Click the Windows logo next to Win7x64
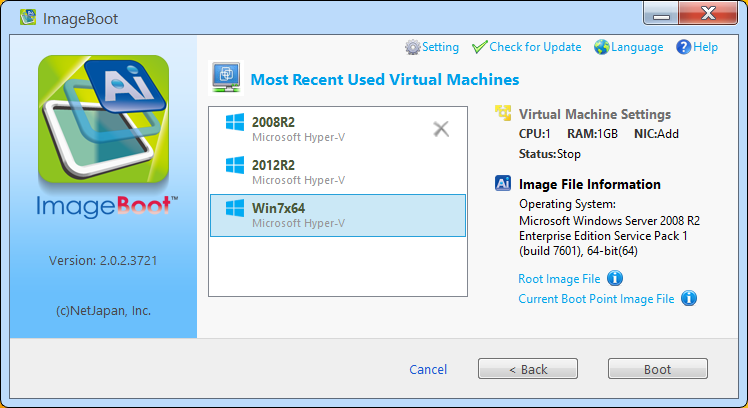 coord(235,208)
